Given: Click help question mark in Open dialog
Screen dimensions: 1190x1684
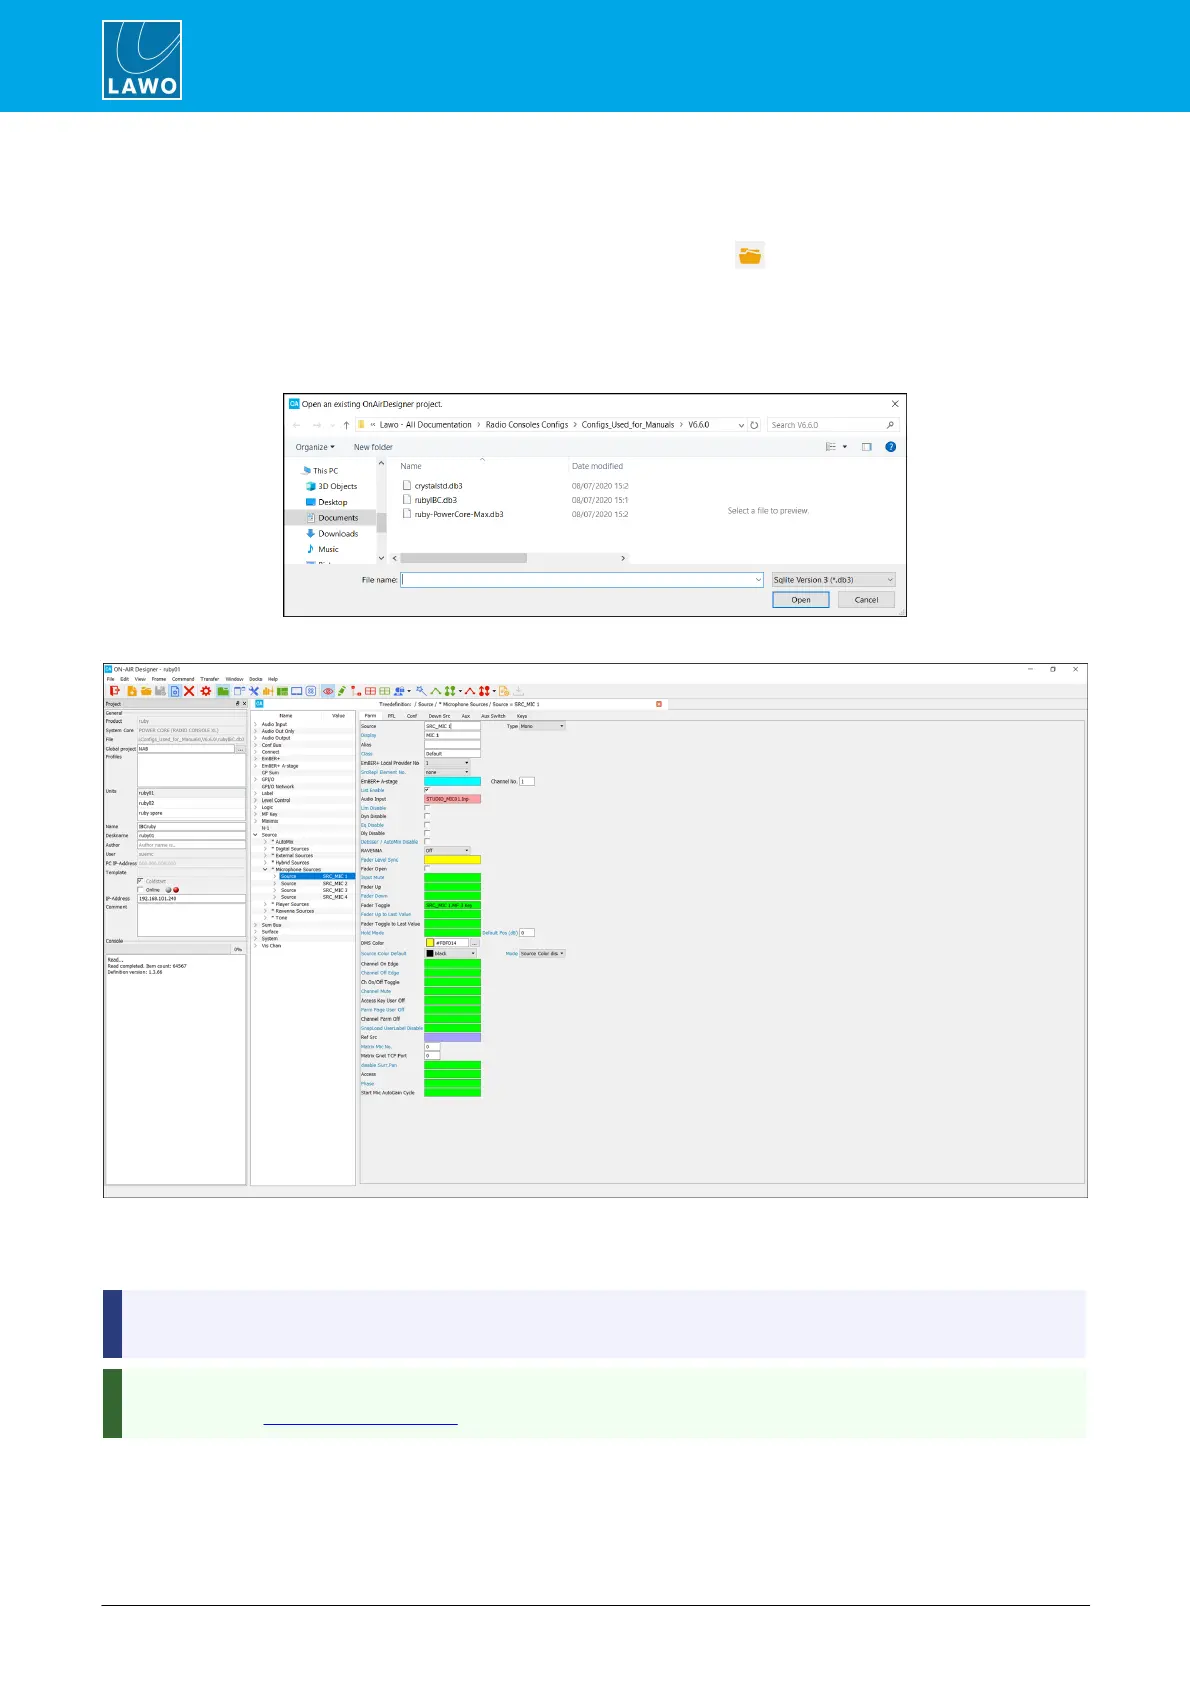Looking at the screenshot, I should pos(890,447).
